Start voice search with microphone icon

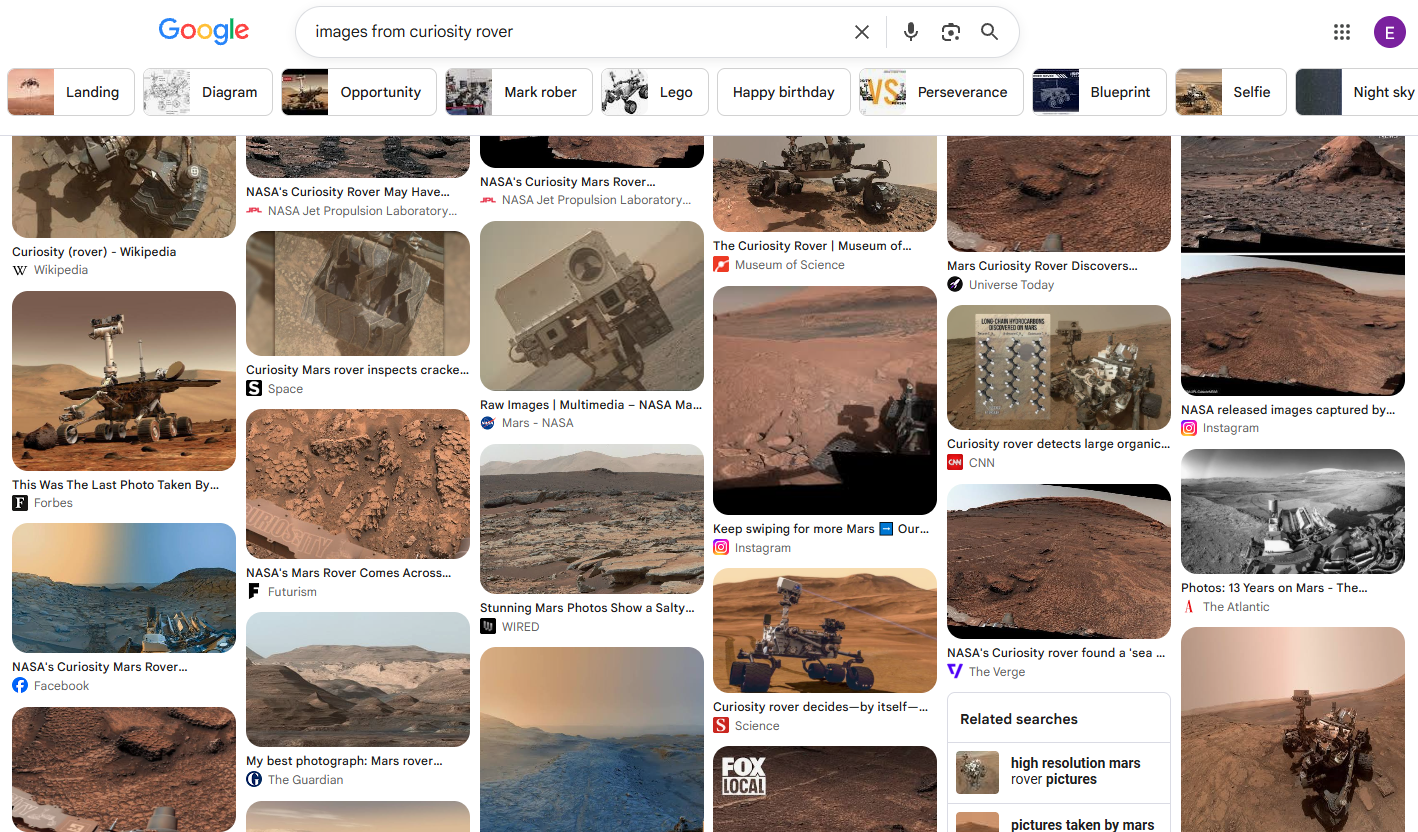tap(910, 32)
